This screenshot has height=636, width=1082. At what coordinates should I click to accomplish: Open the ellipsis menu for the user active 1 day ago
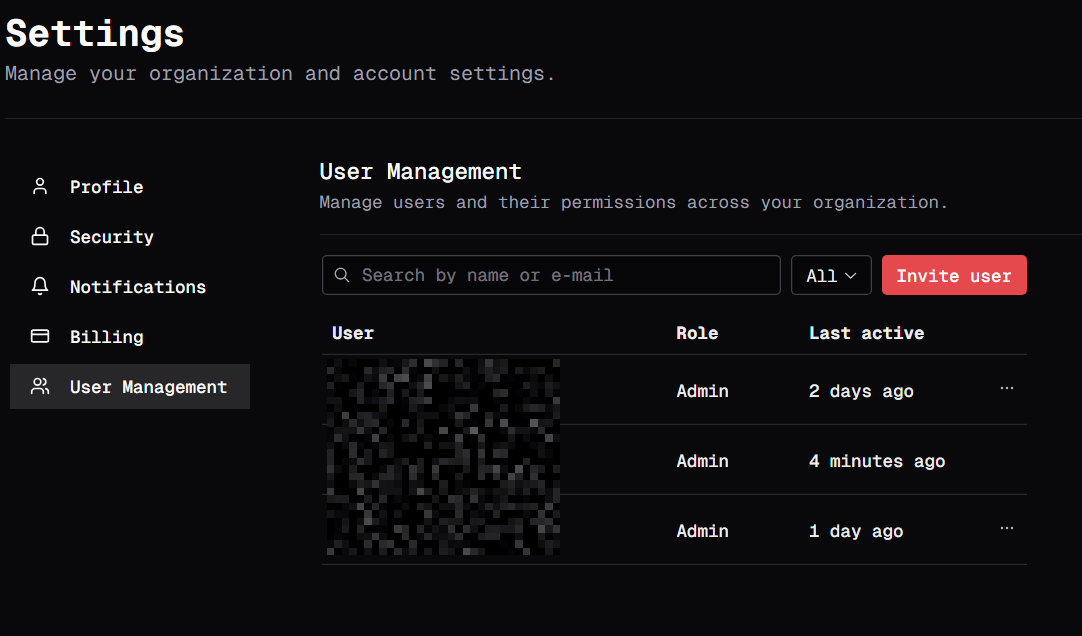coord(1006,529)
